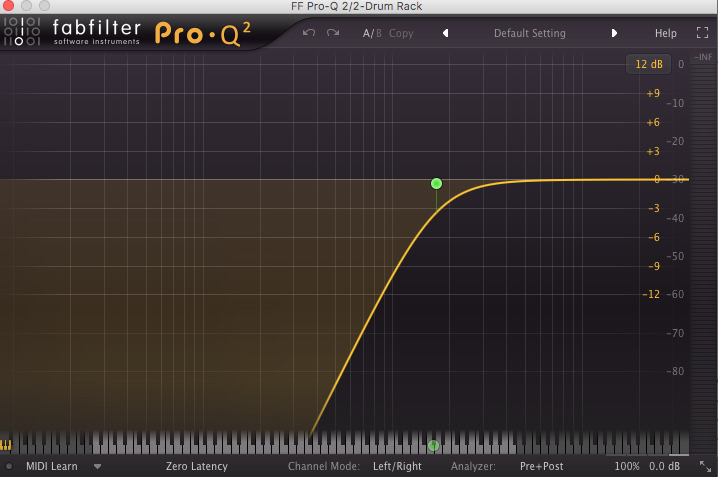Viewport: 718px width, 477px height.
Task: Click the window resize corner icon
Action: 705,466
